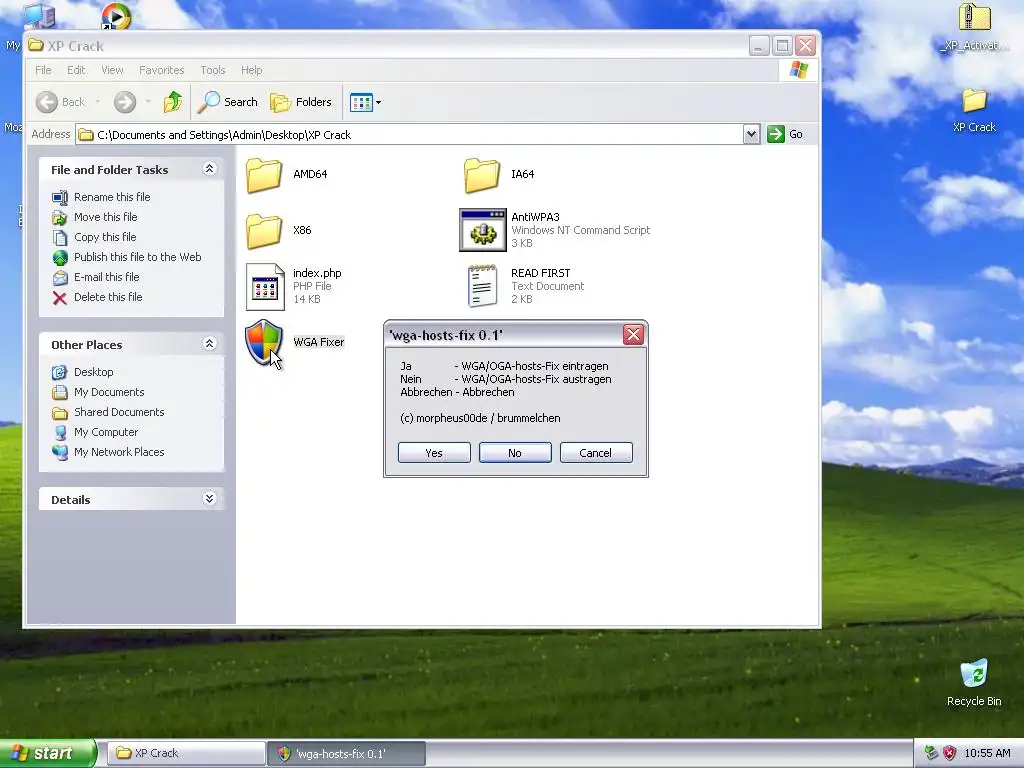Screen dimensions: 1024x768
Task: Click the AntiWPA3 file name text
Action: (x=536, y=217)
